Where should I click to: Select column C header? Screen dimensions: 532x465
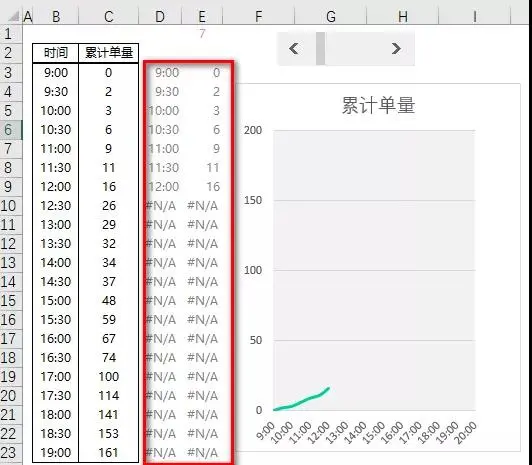click(x=109, y=16)
